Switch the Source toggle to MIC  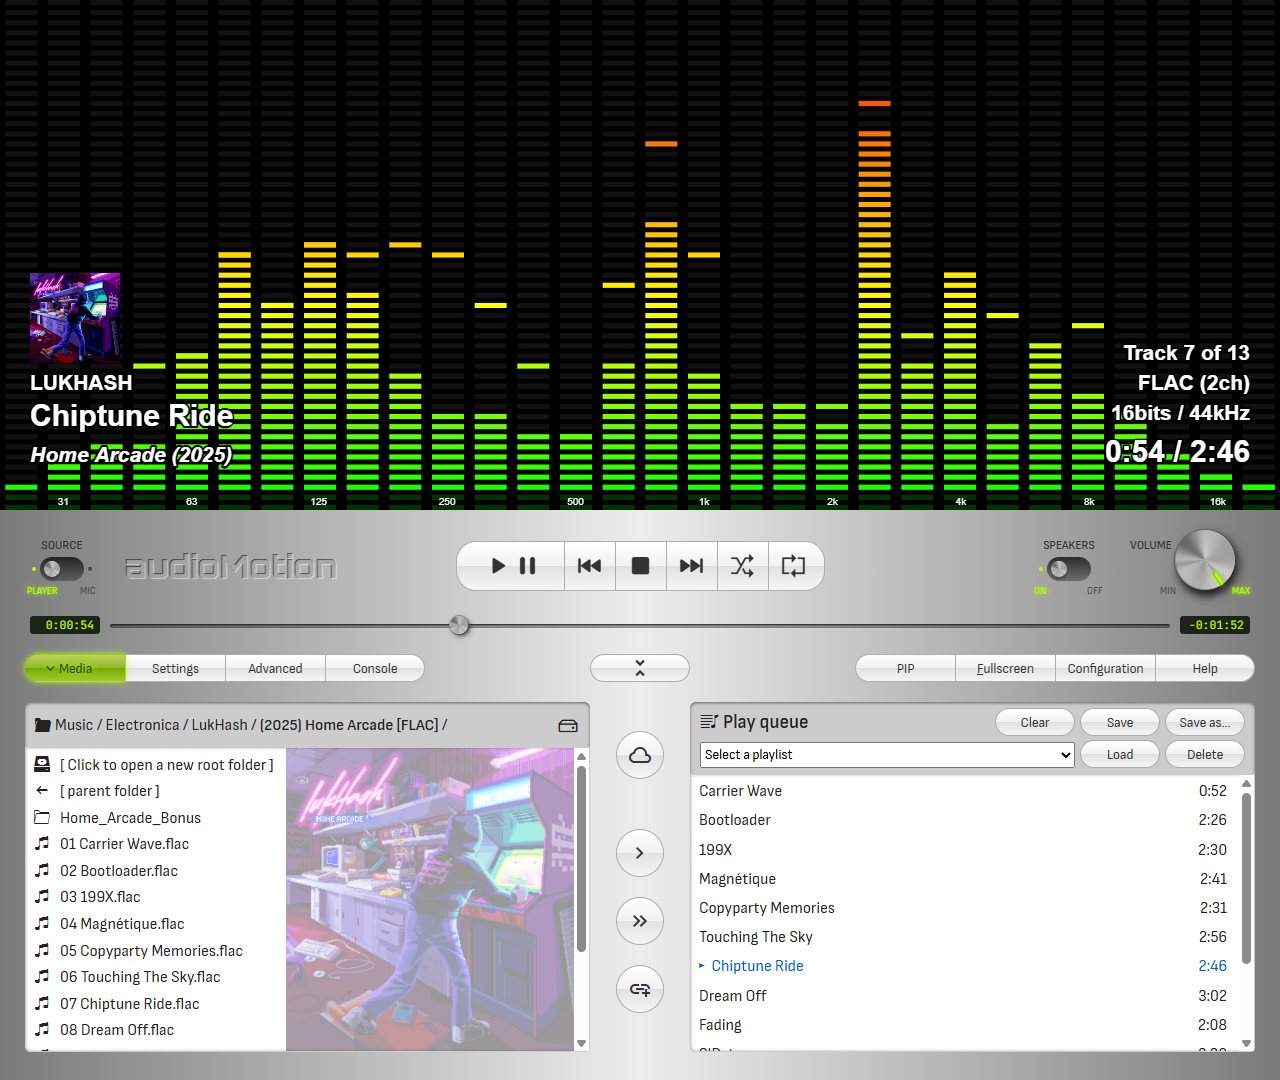click(62, 568)
